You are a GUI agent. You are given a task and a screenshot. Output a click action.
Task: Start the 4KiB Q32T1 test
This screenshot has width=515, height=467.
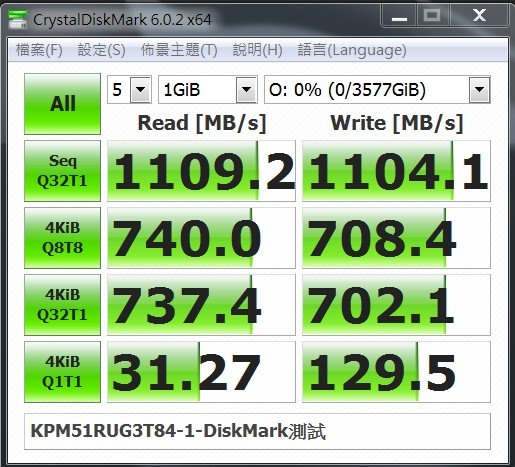click(62, 305)
